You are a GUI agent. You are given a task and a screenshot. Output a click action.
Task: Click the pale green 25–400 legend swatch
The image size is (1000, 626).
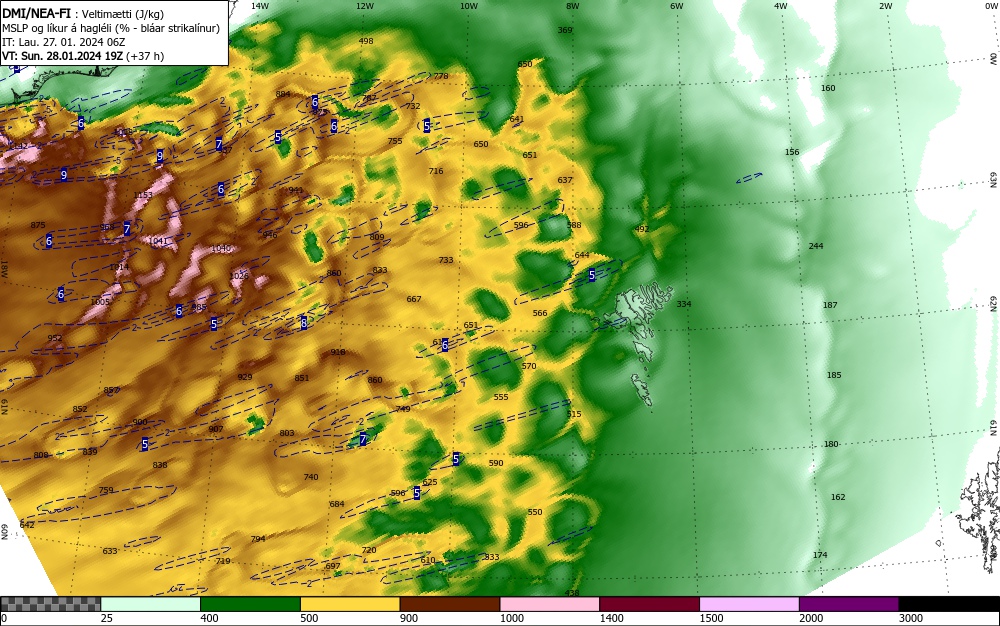(151, 604)
